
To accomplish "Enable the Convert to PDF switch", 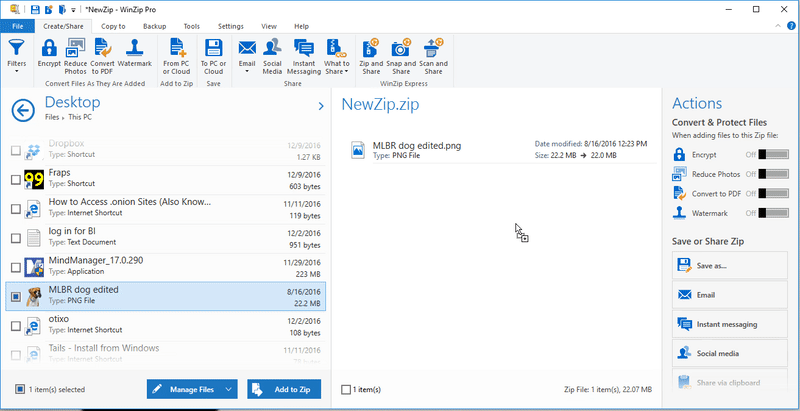I will 773,193.
